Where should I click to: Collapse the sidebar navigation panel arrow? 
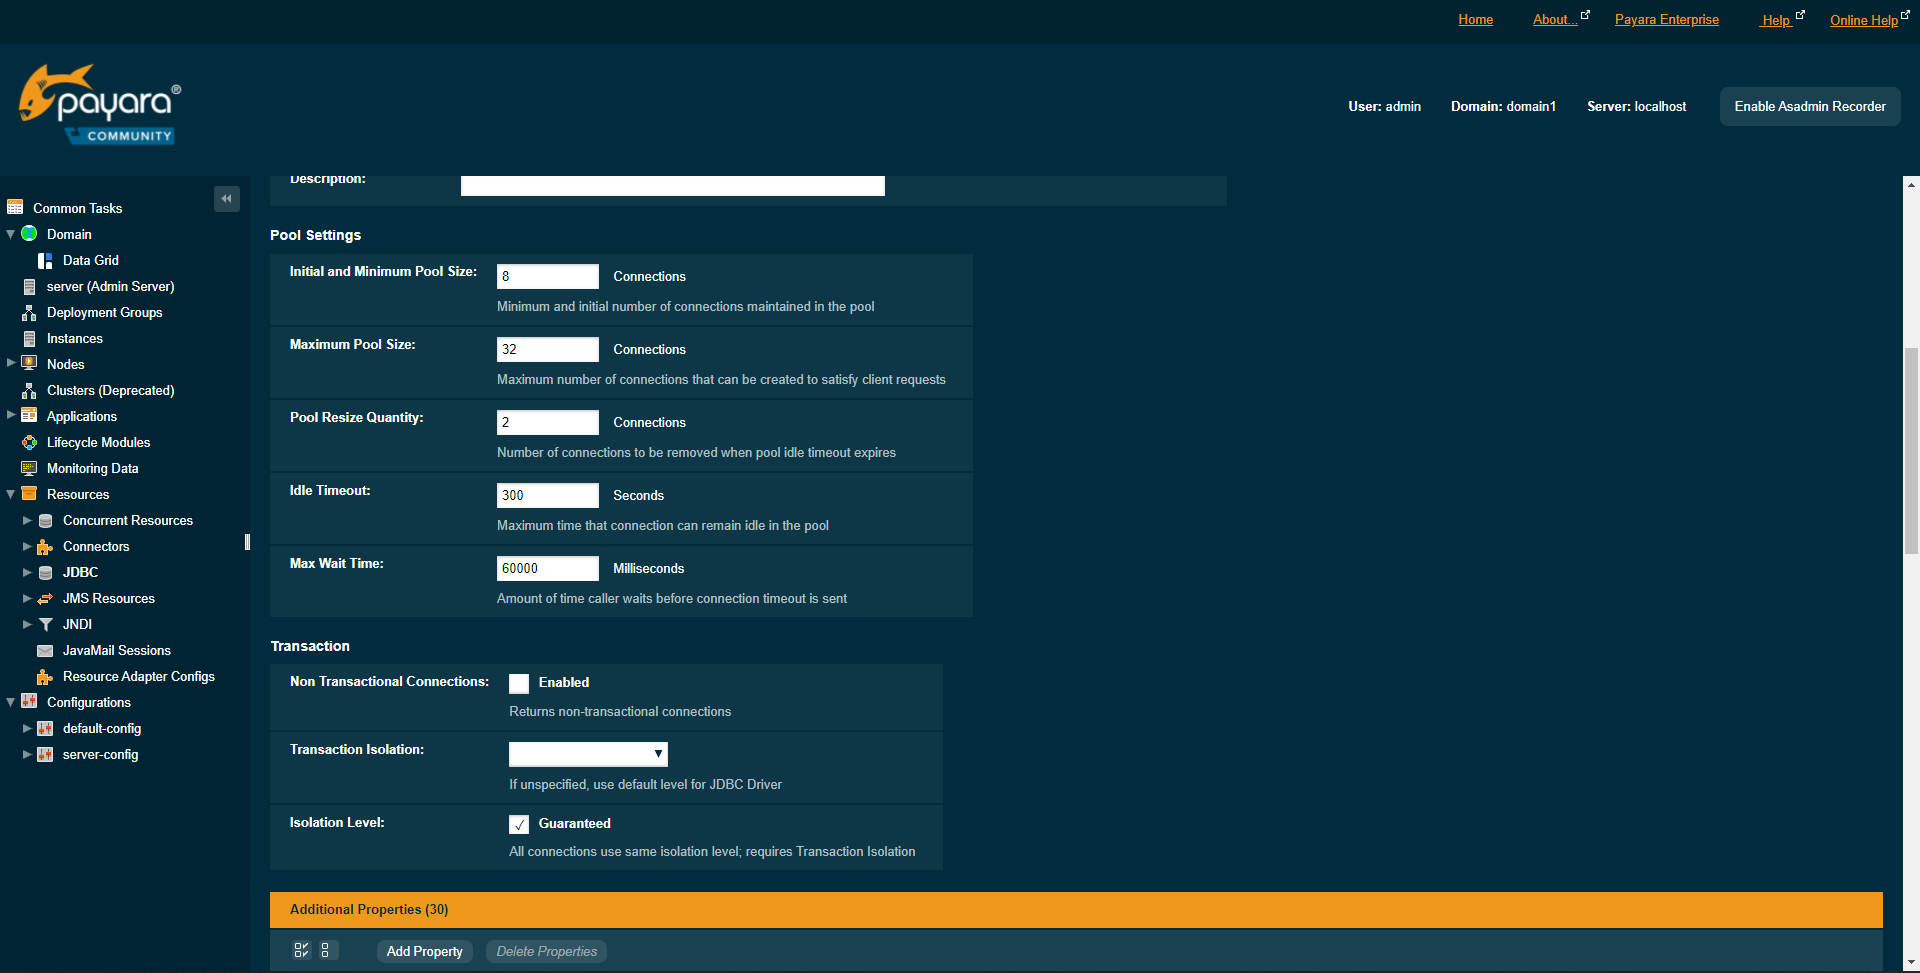point(227,199)
